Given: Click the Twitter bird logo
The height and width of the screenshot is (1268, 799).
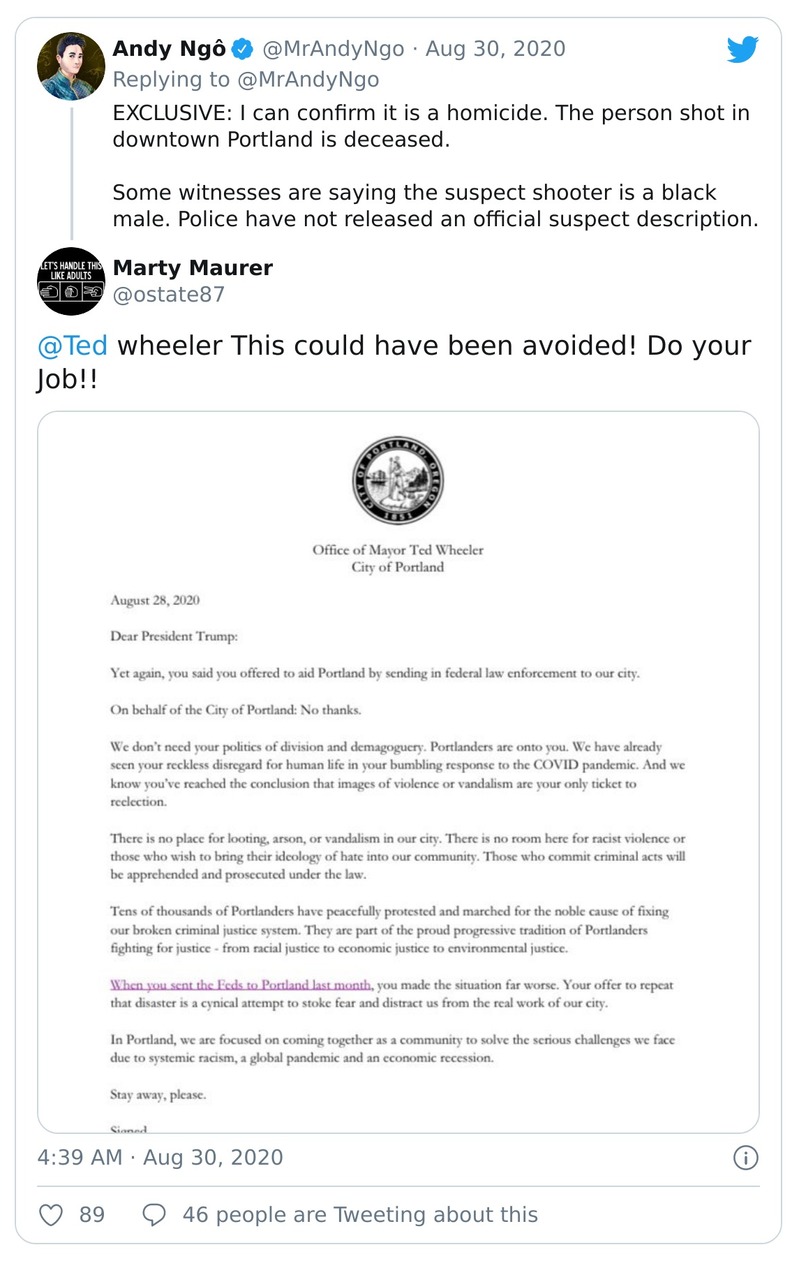Looking at the screenshot, I should point(742,49).
